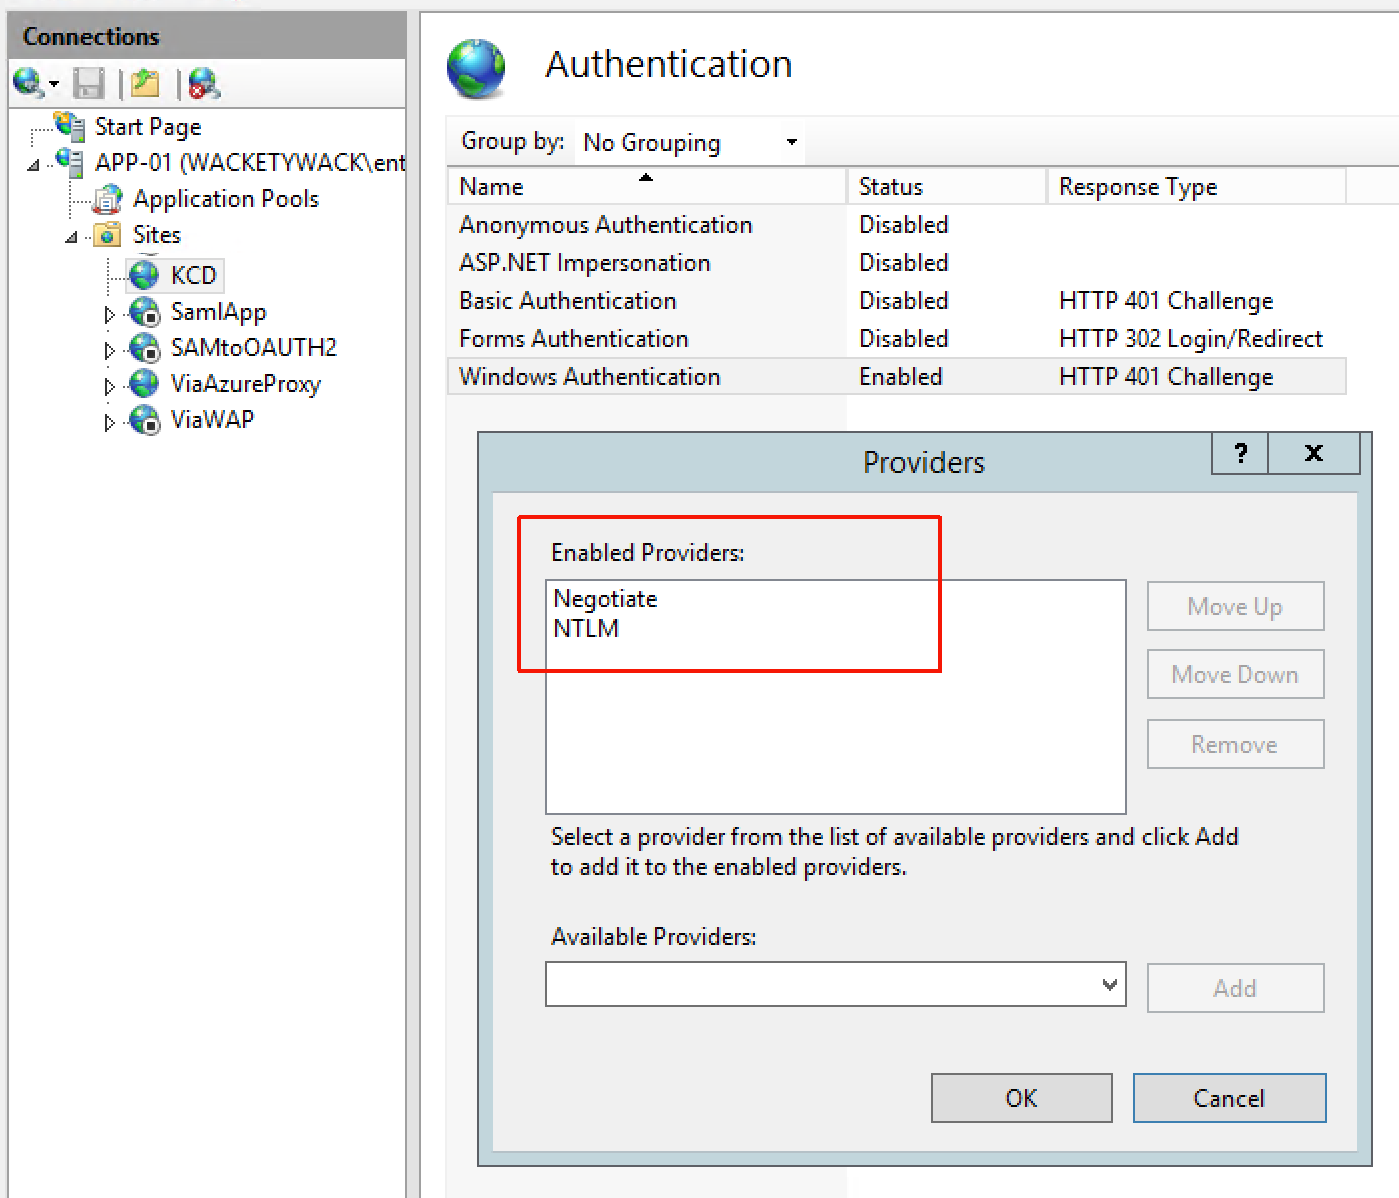Open the Available Providers combo box
1399x1198 pixels.
pyautogui.click(x=835, y=984)
